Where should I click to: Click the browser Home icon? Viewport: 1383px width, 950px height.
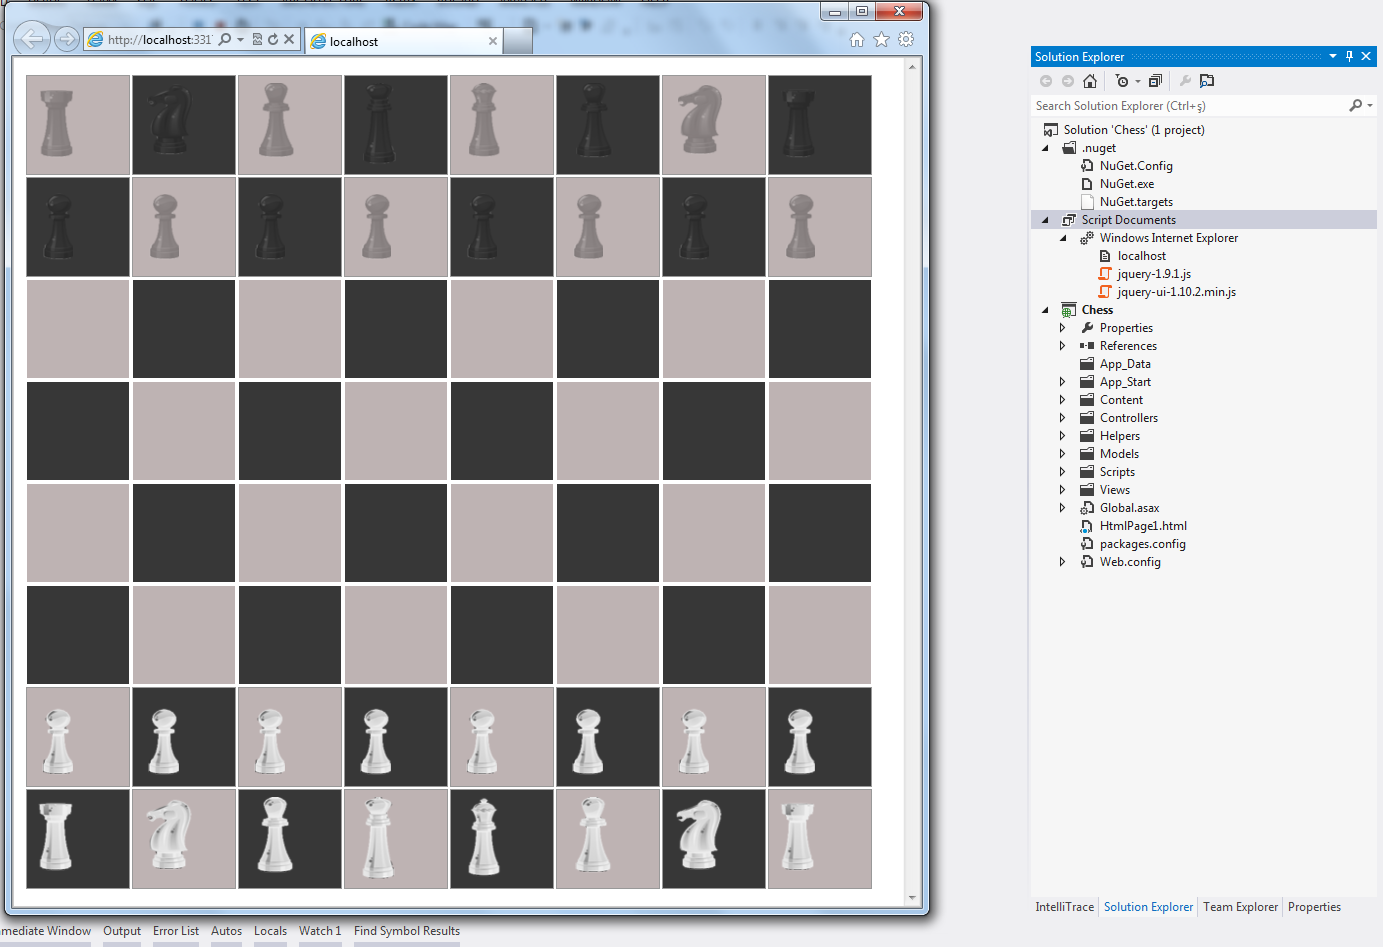coord(856,37)
